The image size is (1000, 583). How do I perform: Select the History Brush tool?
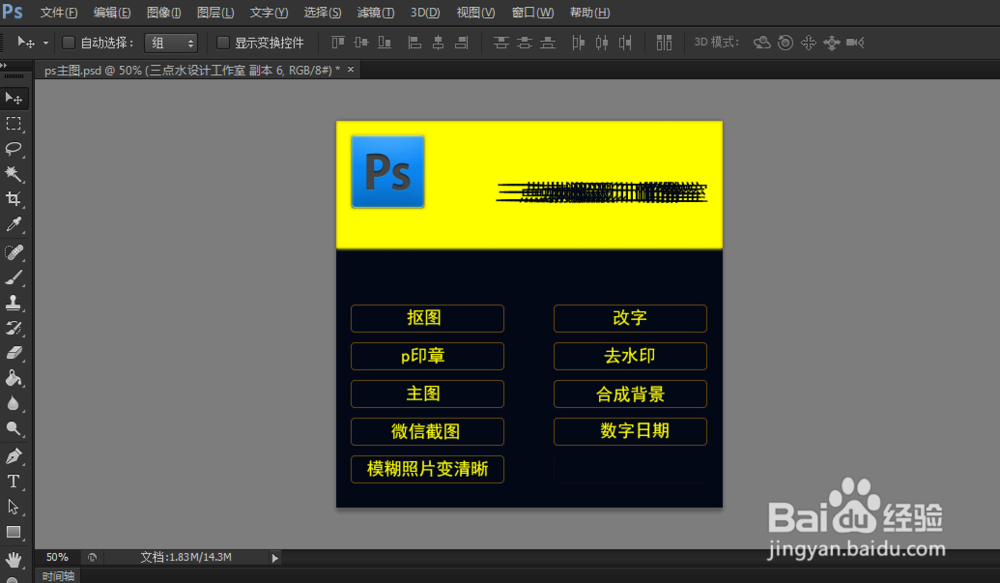[13, 328]
